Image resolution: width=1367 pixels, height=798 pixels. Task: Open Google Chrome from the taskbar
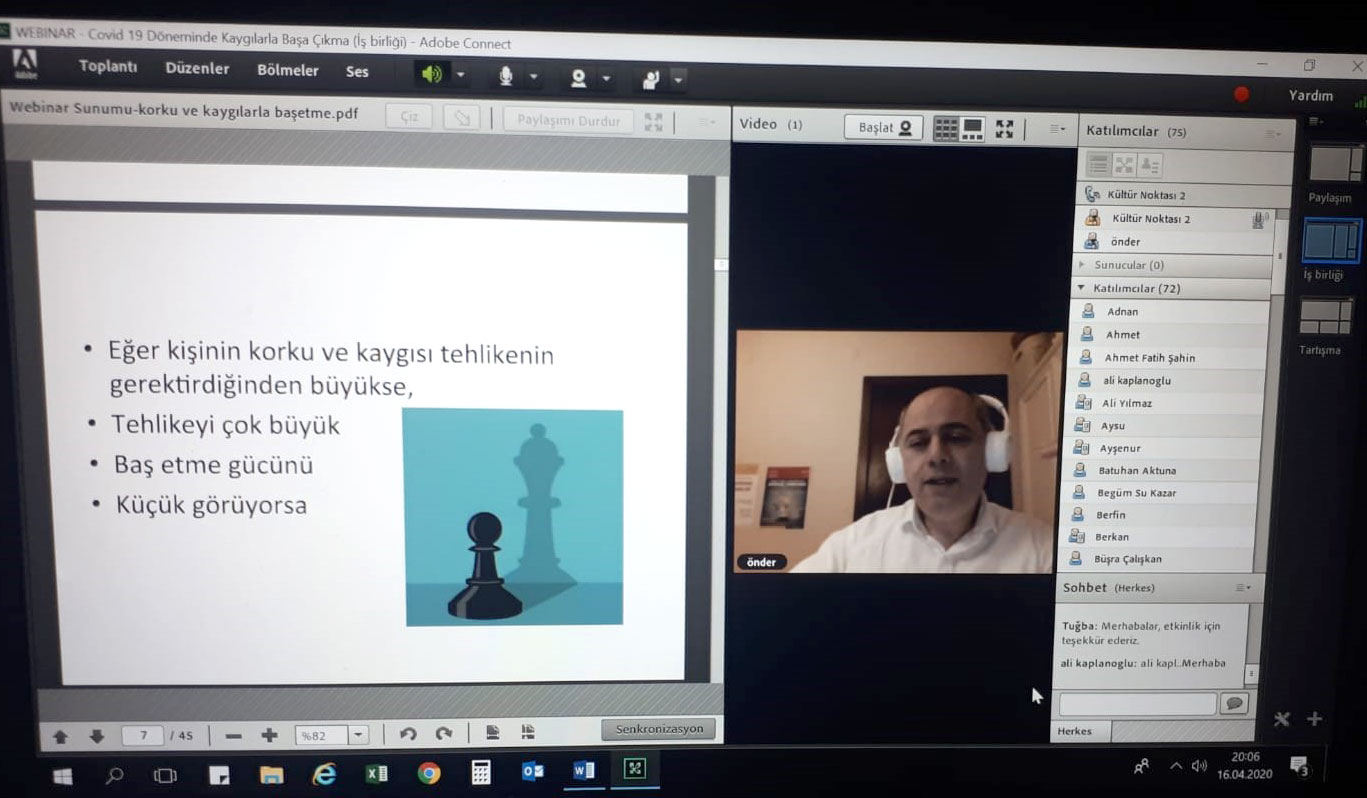pyautogui.click(x=429, y=772)
